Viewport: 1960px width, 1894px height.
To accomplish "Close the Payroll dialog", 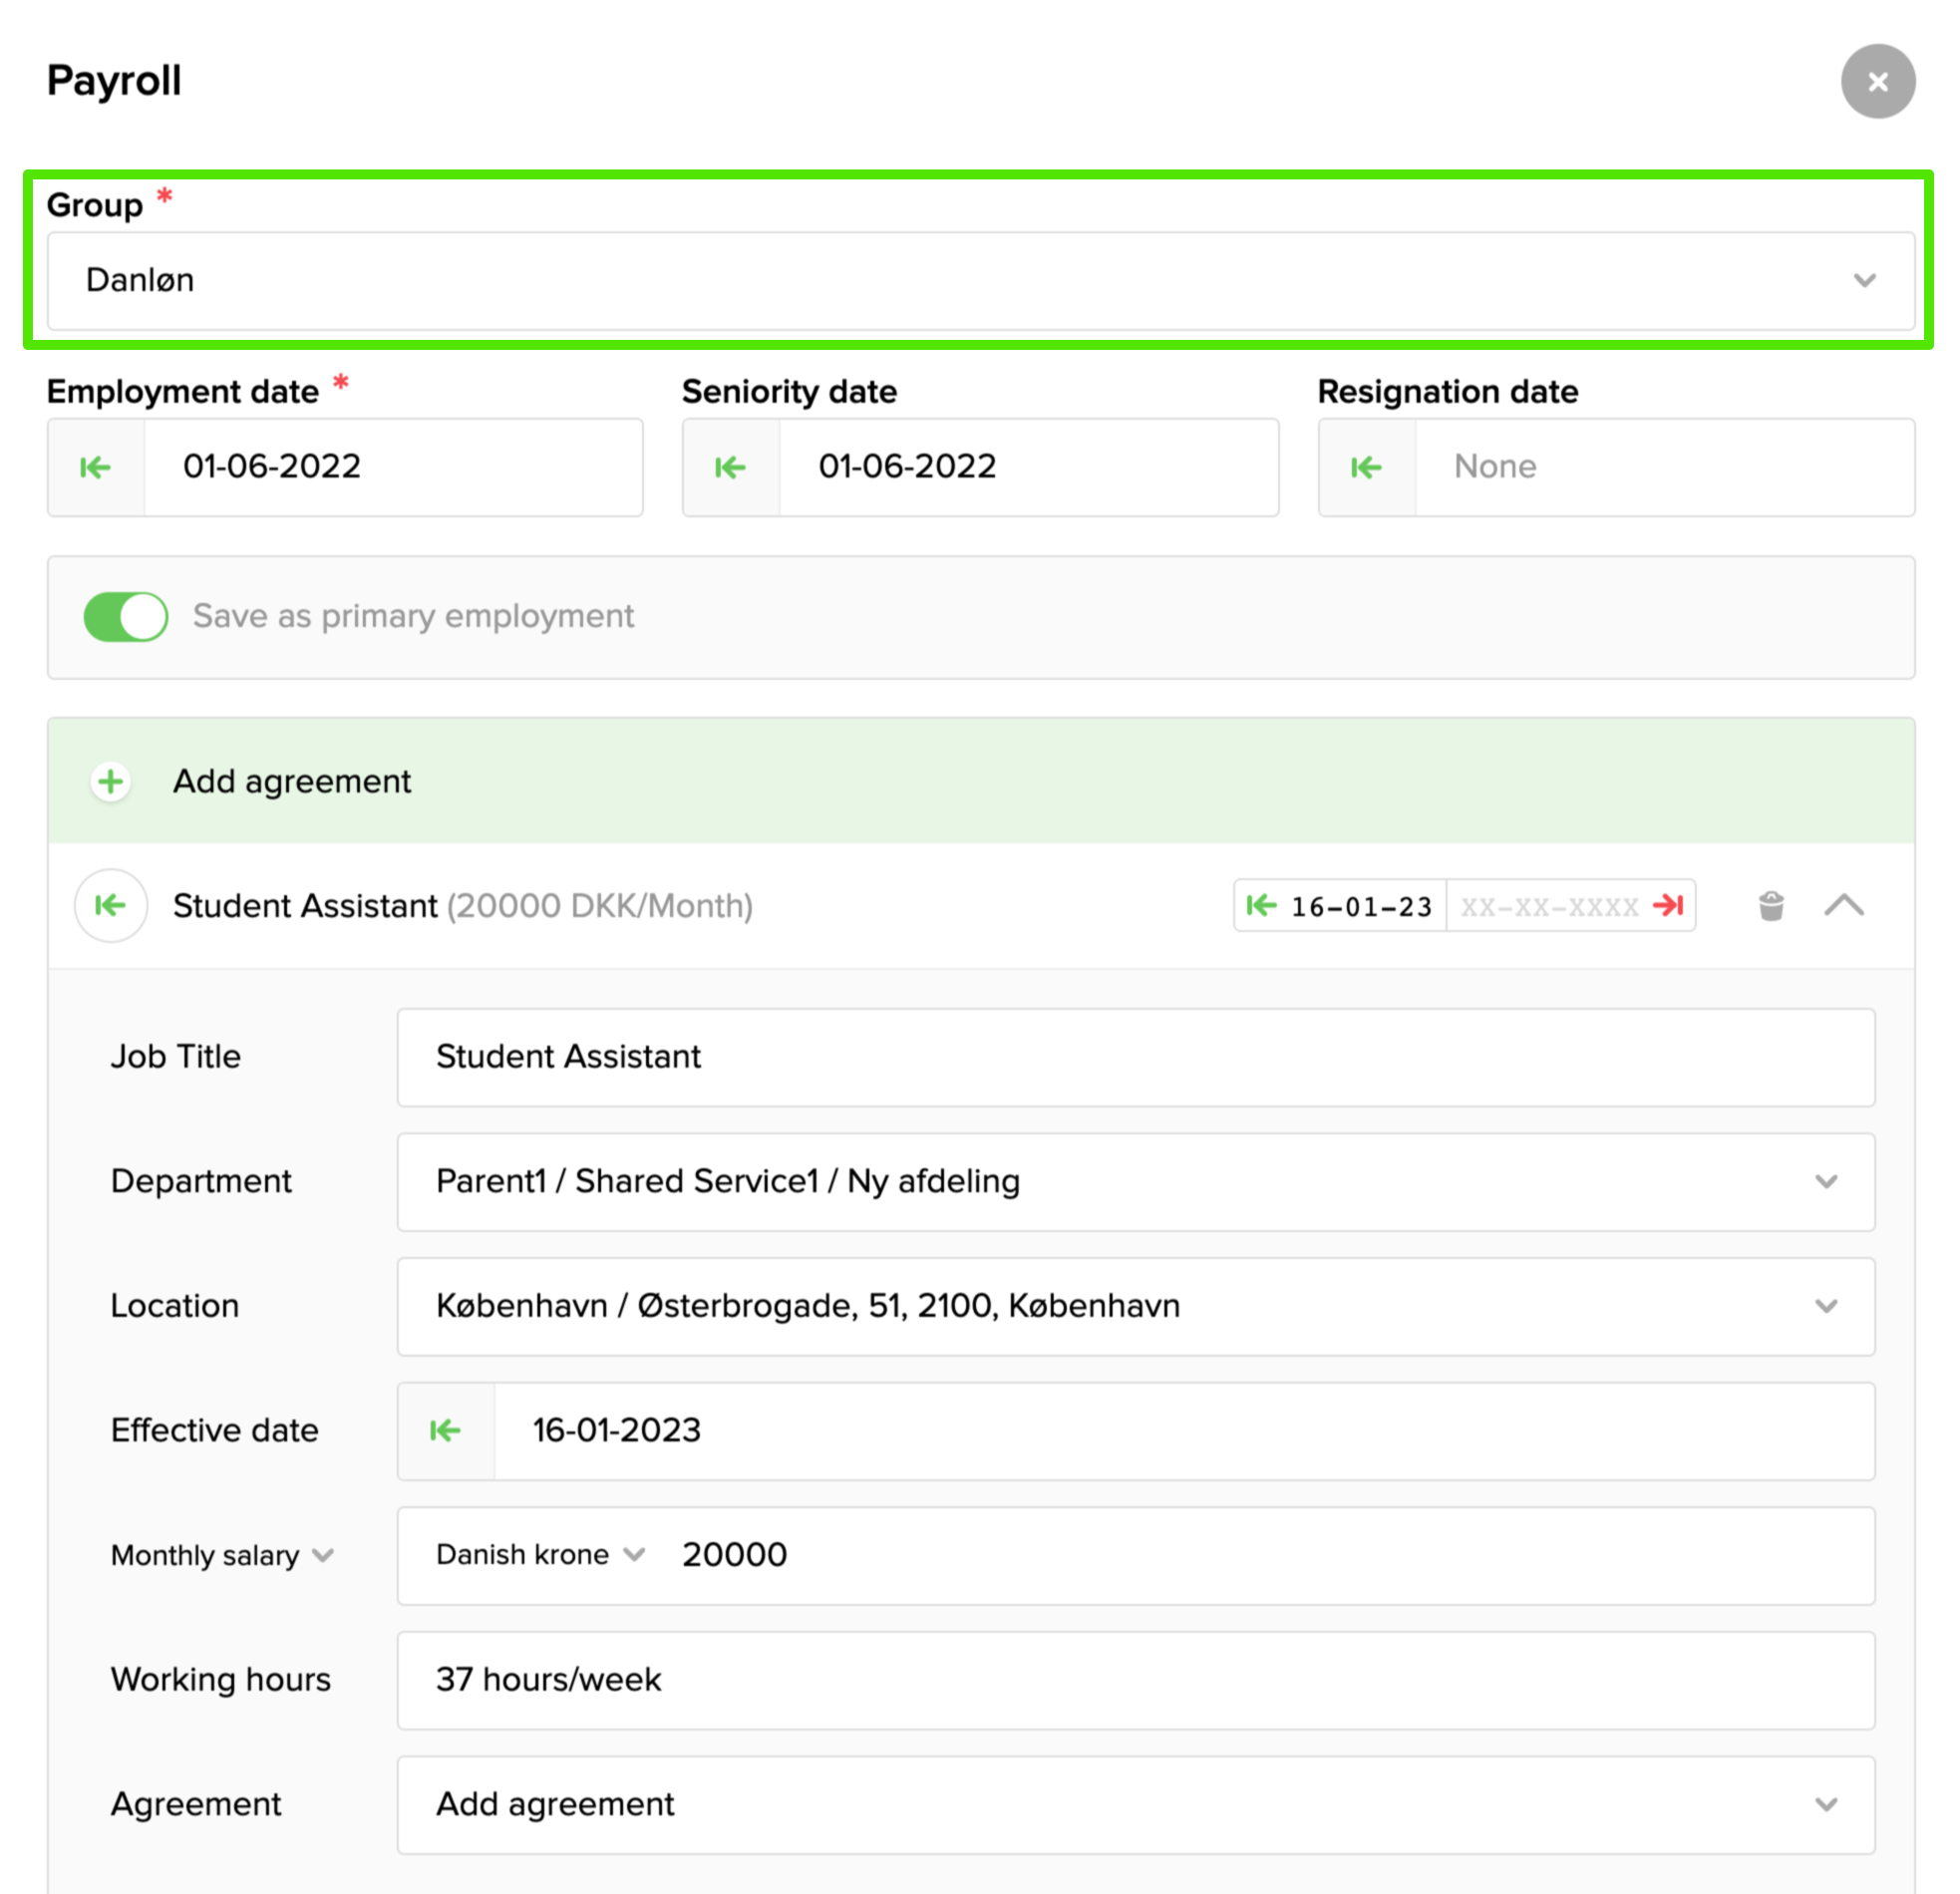I will click(x=1878, y=81).
